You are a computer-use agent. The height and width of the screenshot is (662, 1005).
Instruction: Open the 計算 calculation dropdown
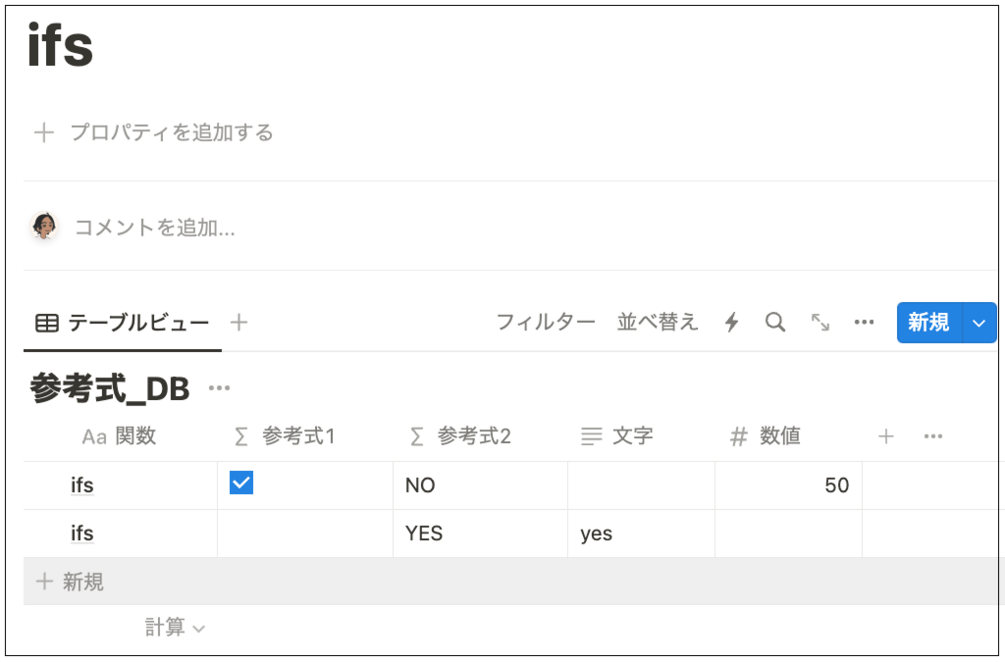[x=175, y=627]
